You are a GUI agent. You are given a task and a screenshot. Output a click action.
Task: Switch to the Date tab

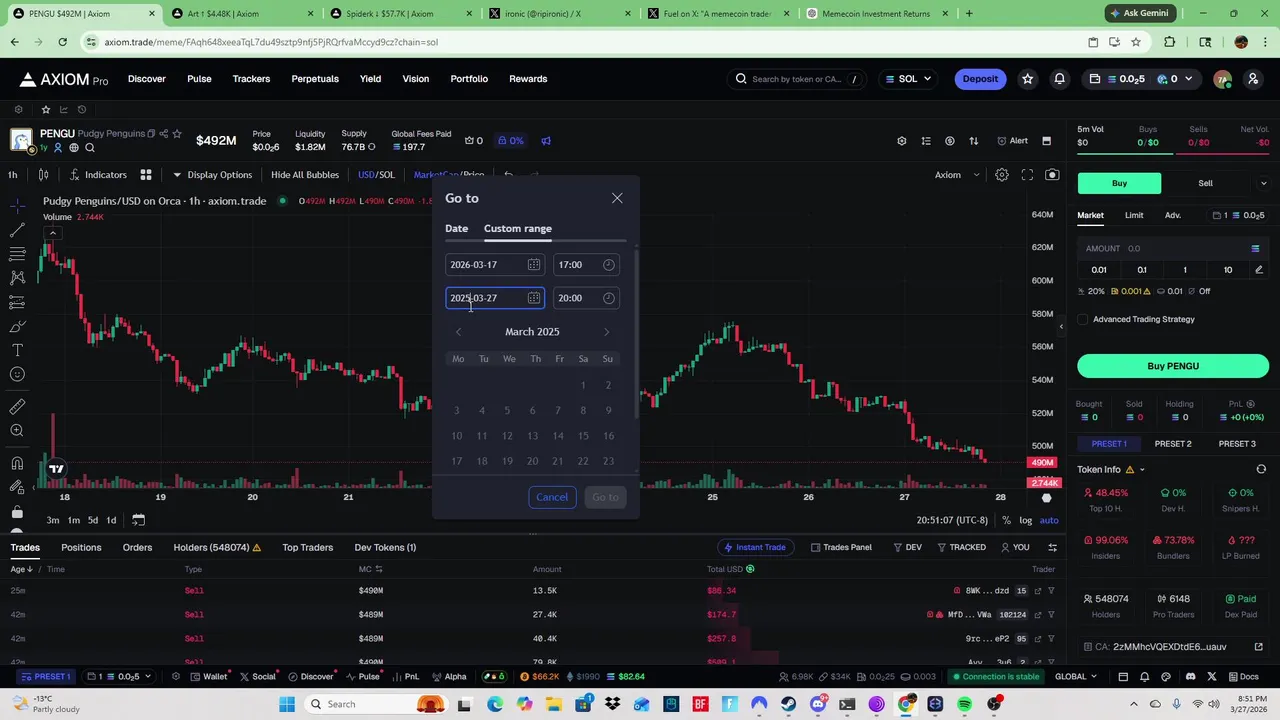click(456, 228)
